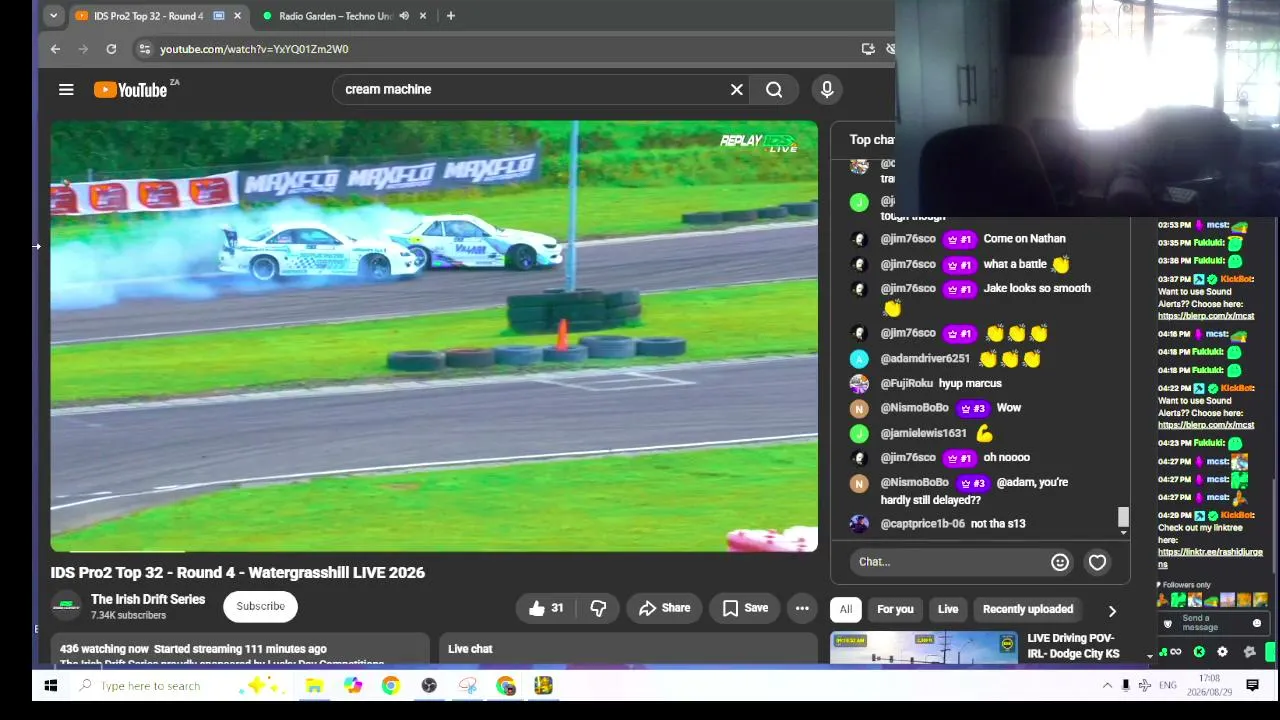Open the 'LIVE Driving POV- IRL- Dodge City KS' title
The image size is (1280, 720).
coord(1073,646)
